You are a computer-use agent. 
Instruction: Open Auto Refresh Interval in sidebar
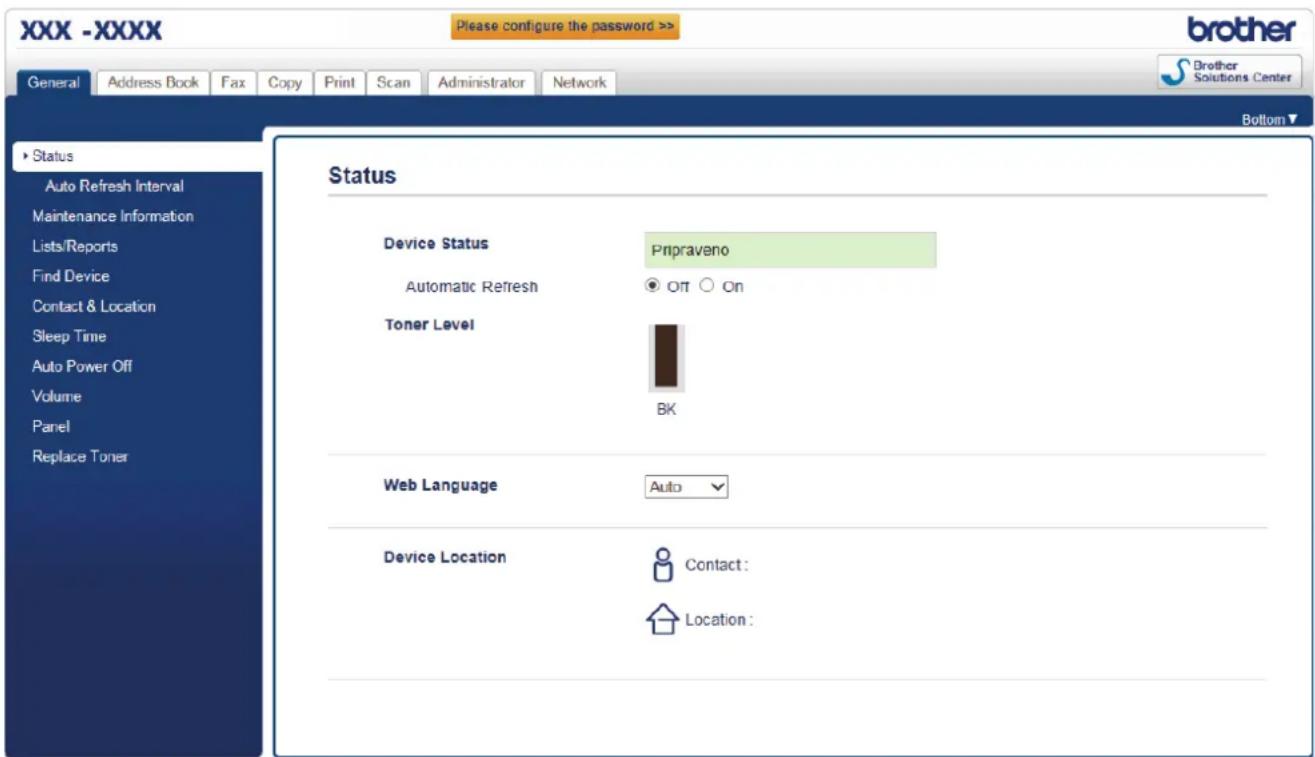click(114, 186)
